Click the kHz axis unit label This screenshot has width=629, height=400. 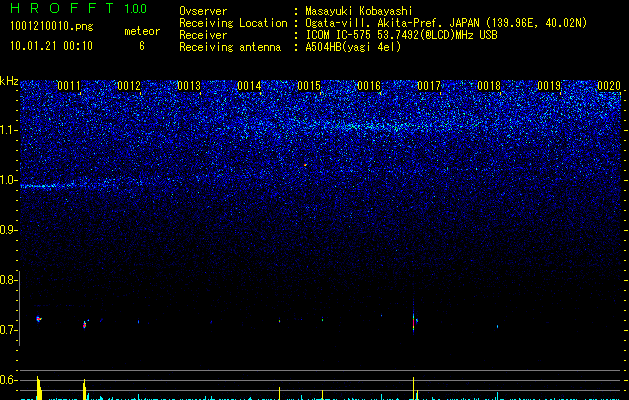click(9, 81)
